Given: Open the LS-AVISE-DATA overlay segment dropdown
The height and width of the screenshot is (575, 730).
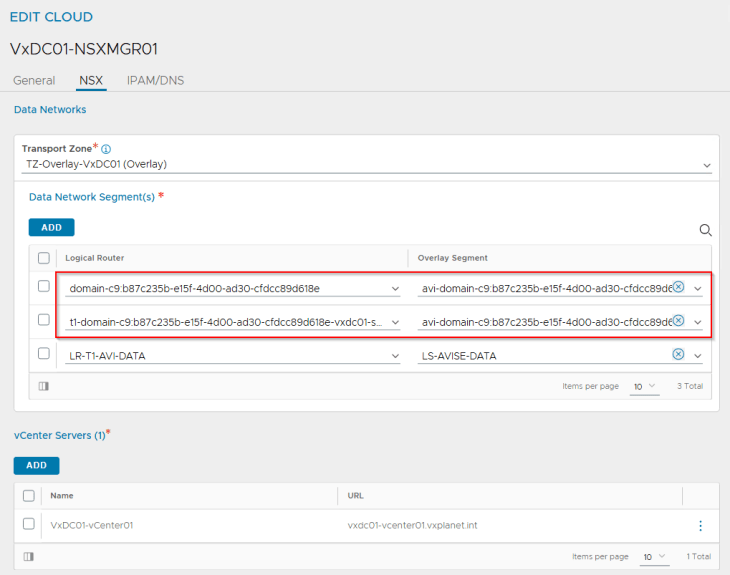Looking at the screenshot, I should pos(697,355).
